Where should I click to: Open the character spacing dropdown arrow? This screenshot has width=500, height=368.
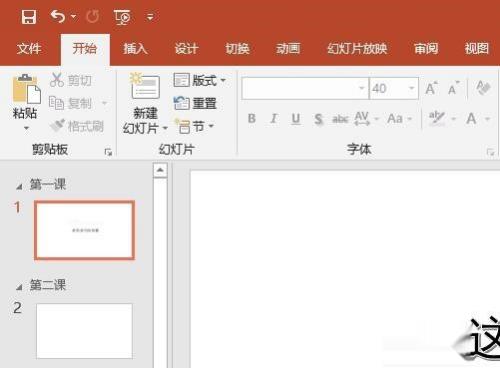tap(376, 119)
